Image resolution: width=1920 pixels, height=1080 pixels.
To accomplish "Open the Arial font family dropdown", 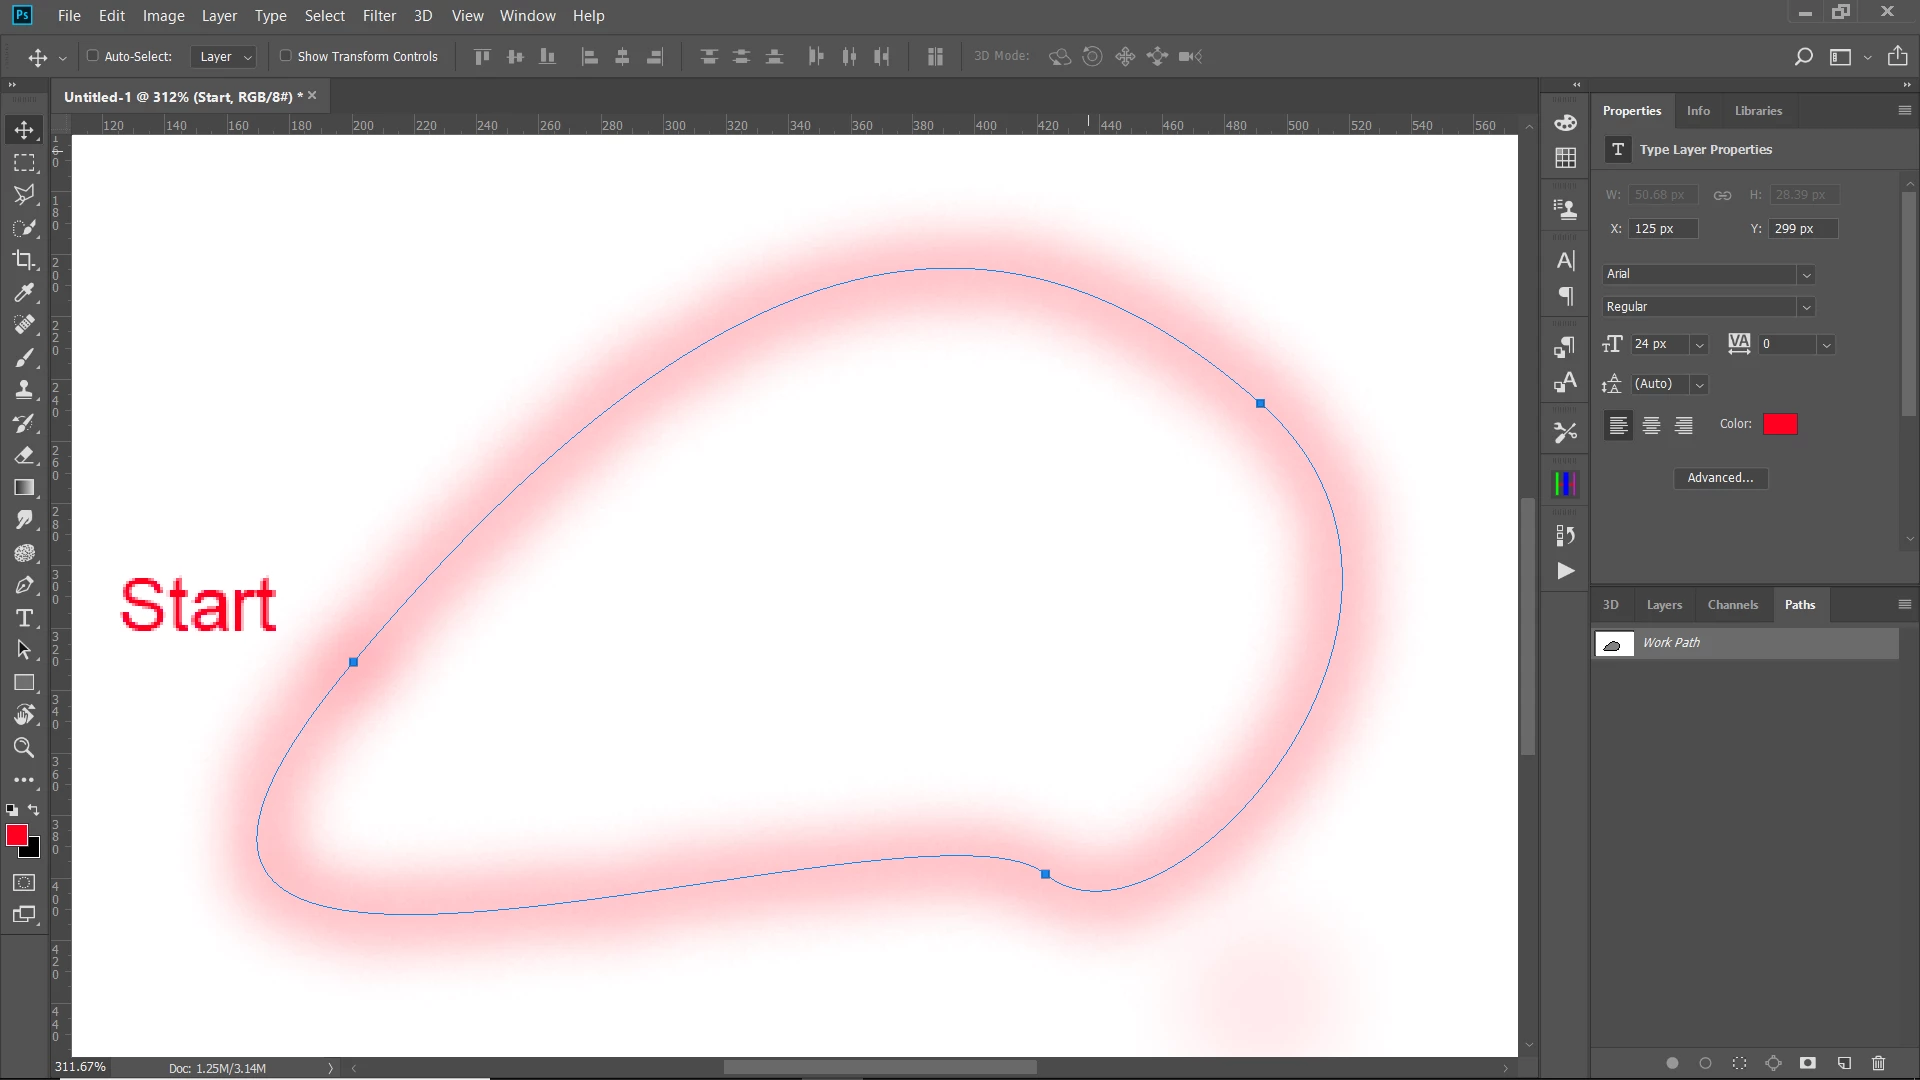I will (1806, 274).
